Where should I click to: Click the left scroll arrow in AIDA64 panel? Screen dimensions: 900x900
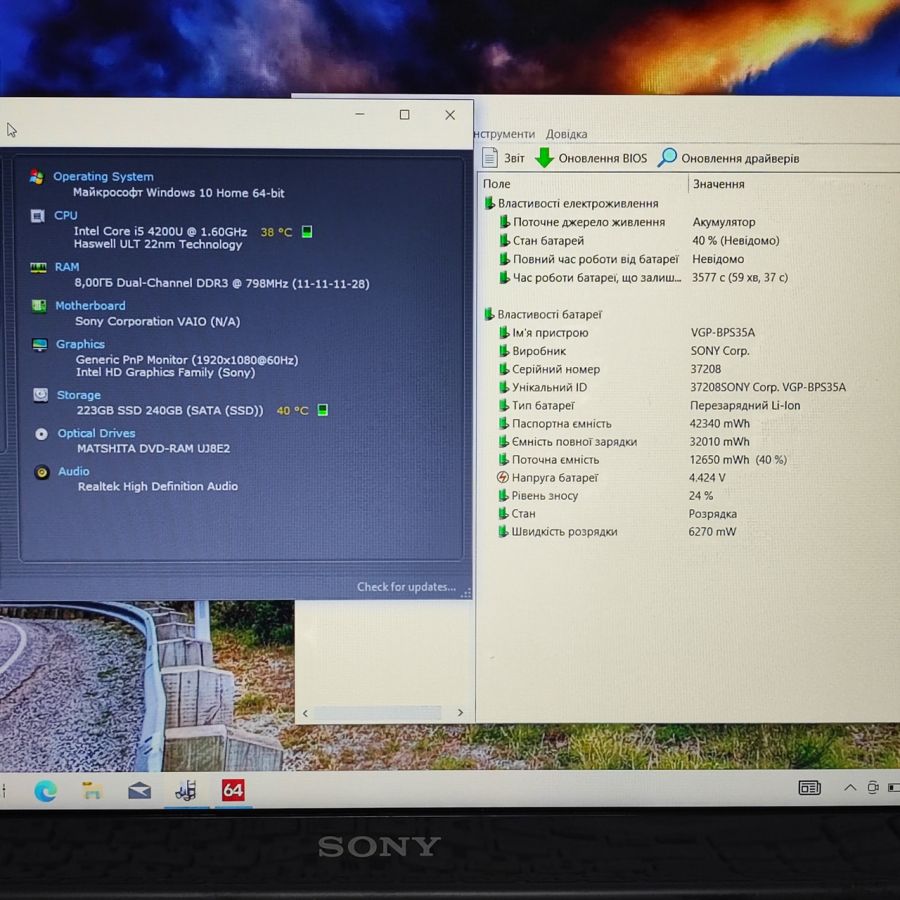pyautogui.click(x=305, y=713)
